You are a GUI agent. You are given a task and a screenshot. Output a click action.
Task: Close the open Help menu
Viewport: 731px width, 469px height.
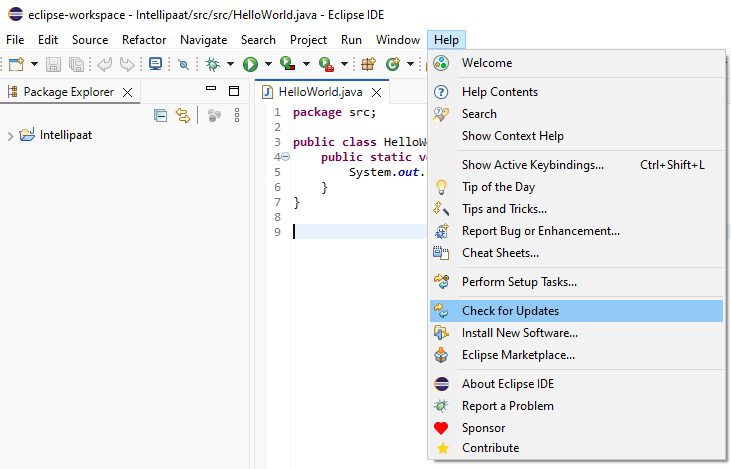point(446,40)
